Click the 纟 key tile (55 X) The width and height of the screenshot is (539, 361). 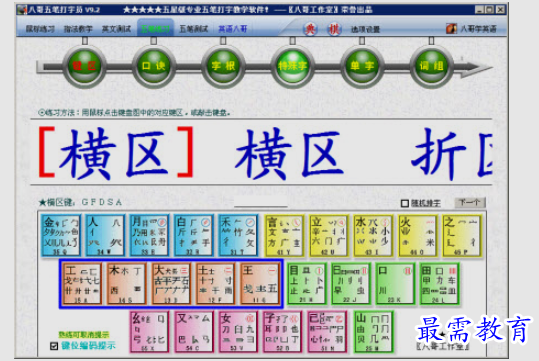pos(150,332)
